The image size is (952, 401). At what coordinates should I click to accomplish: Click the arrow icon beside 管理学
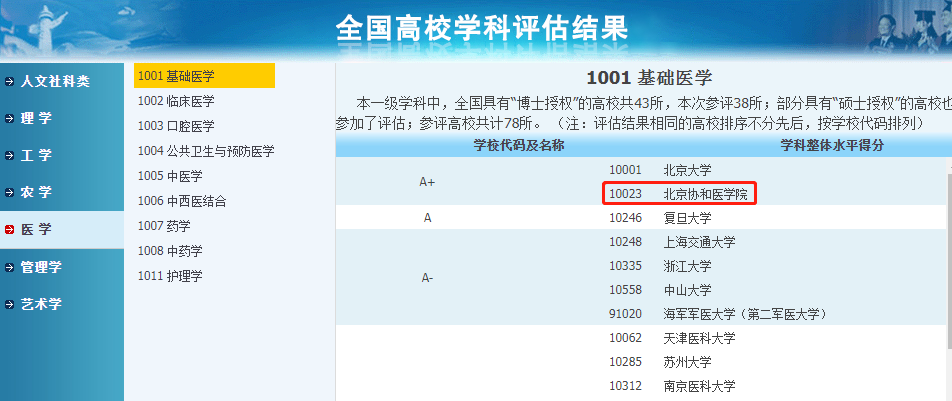pos(9,267)
